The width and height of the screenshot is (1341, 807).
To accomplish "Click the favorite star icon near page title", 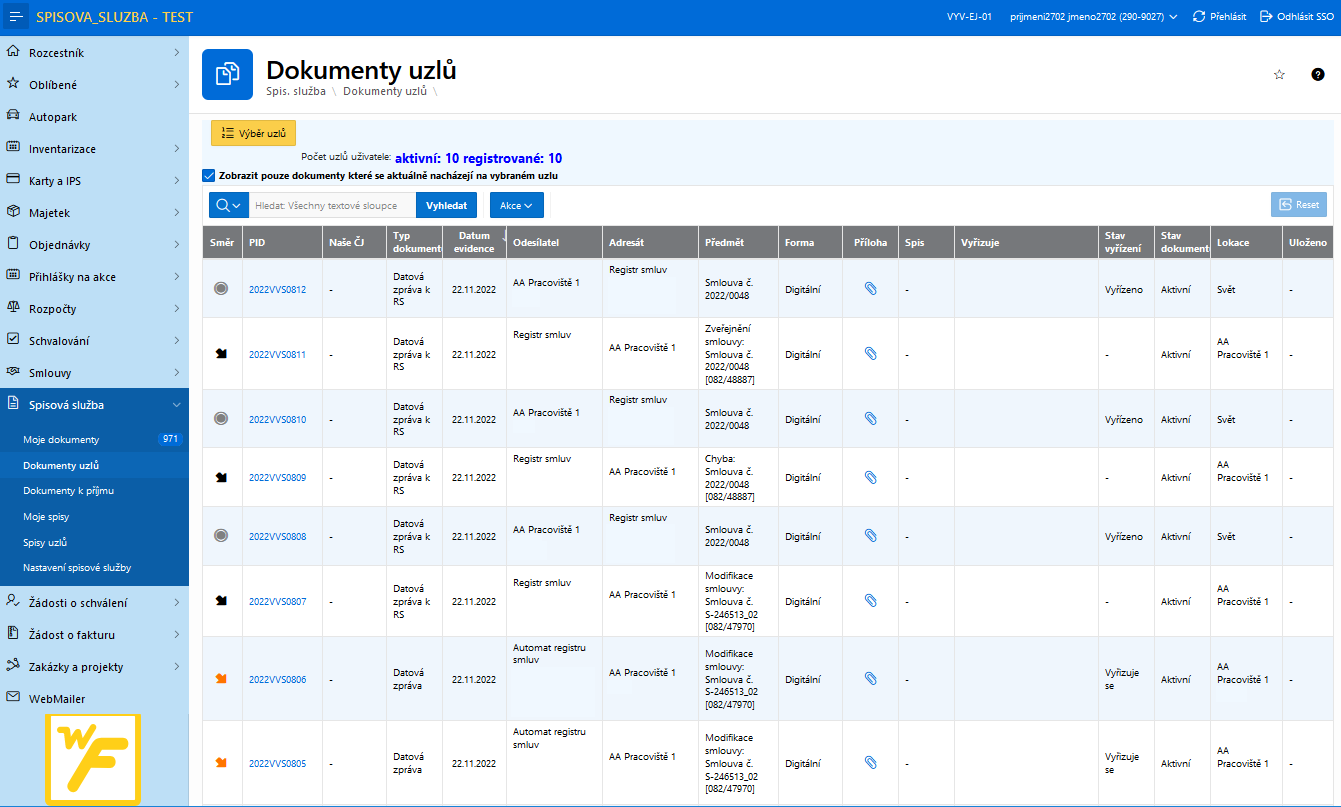I will [1279, 75].
